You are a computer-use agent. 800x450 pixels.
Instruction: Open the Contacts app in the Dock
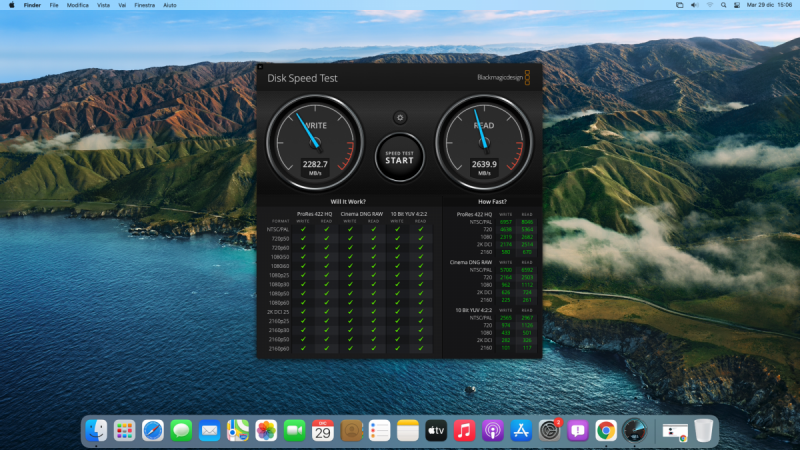coord(351,431)
